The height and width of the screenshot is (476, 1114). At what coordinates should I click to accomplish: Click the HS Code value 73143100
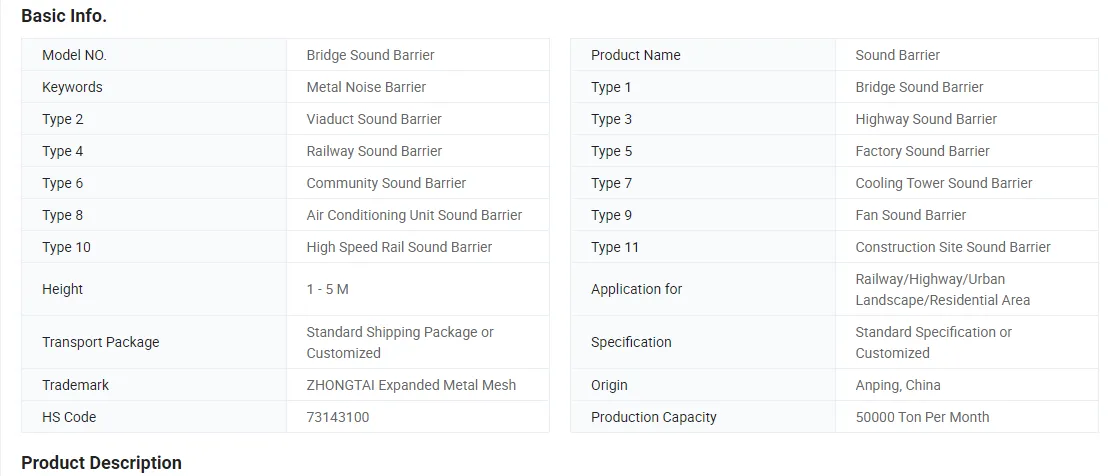point(337,417)
